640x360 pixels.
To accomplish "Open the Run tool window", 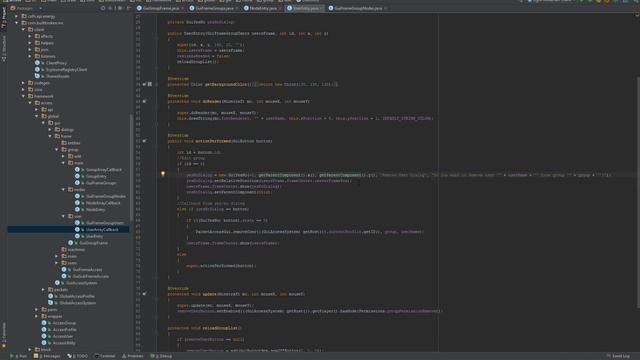I will tap(18, 356).
